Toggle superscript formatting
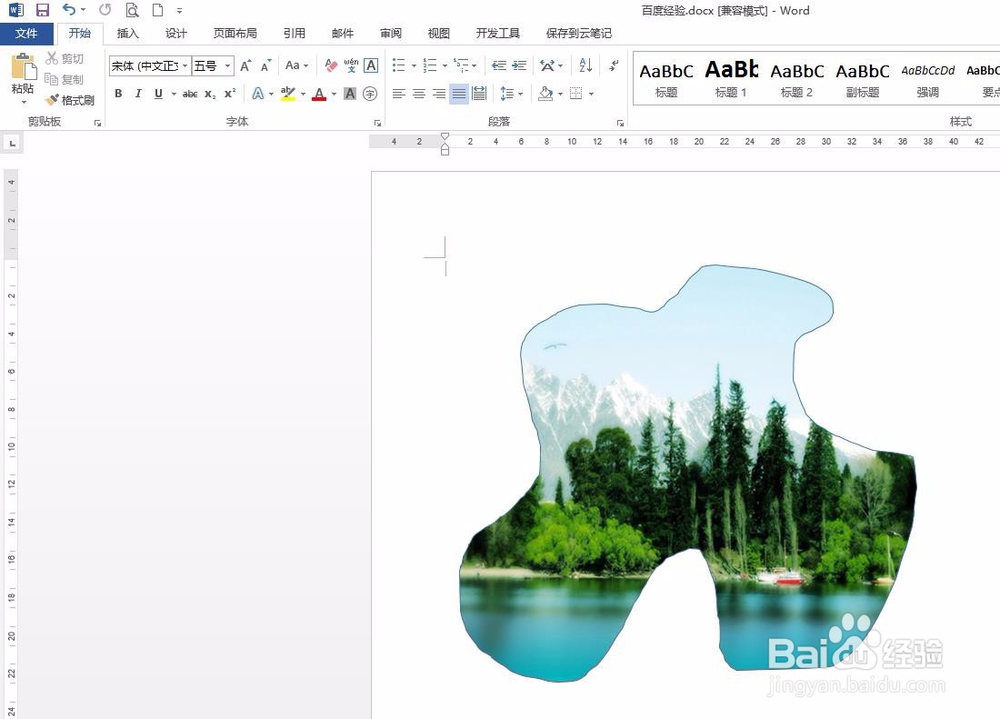Image resolution: width=1000 pixels, height=719 pixels. tap(230, 94)
